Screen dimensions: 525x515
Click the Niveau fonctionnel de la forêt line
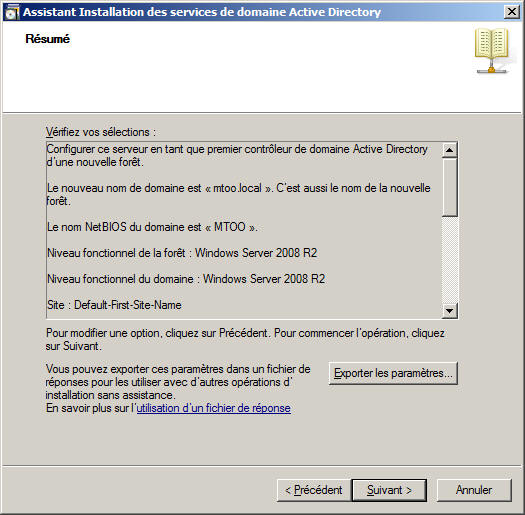[x=182, y=253]
